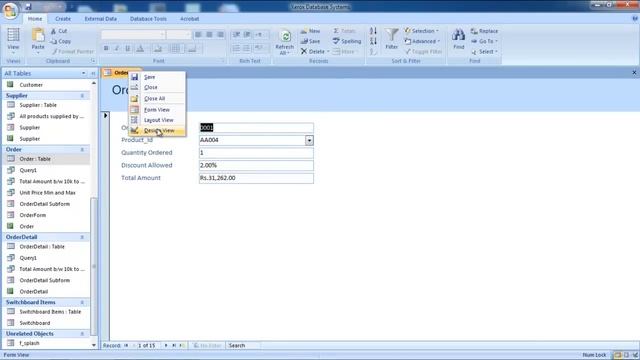
Task: Toggle Italic formatting
Action: coord(117,49)
